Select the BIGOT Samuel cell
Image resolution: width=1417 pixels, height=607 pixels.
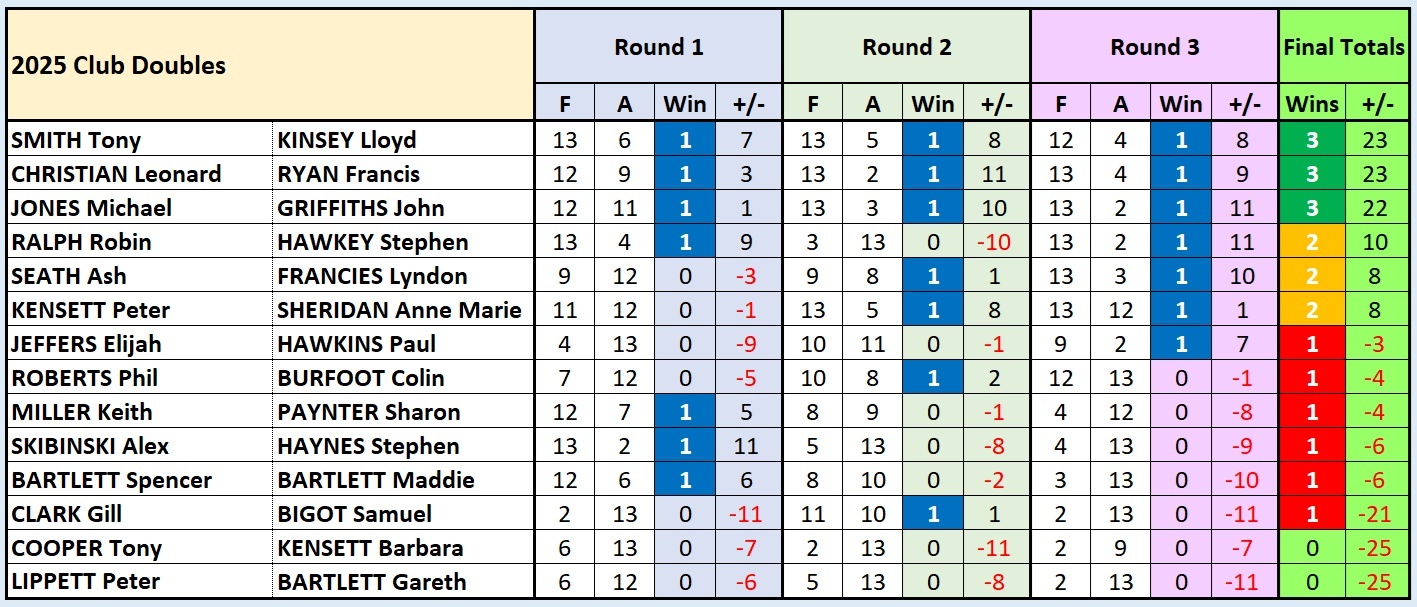[x=355, y=514]
